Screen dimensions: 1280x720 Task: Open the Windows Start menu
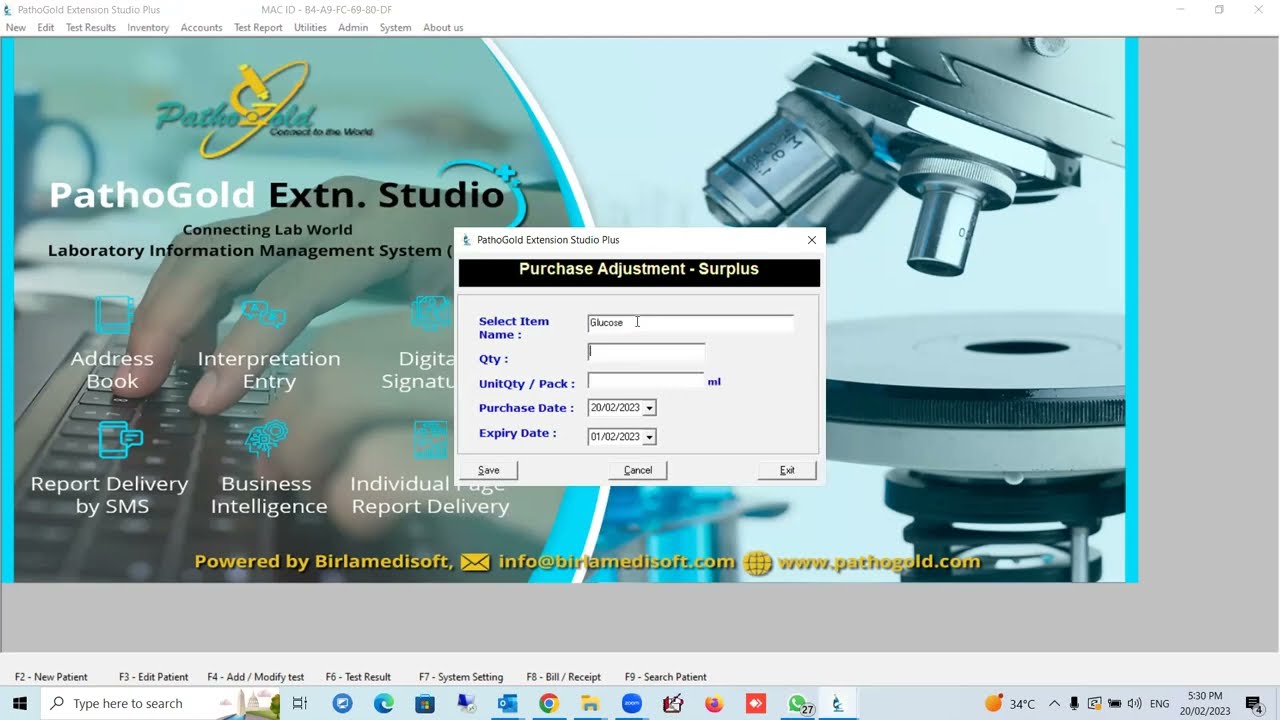pyautogui.click(x=20, y=703)
